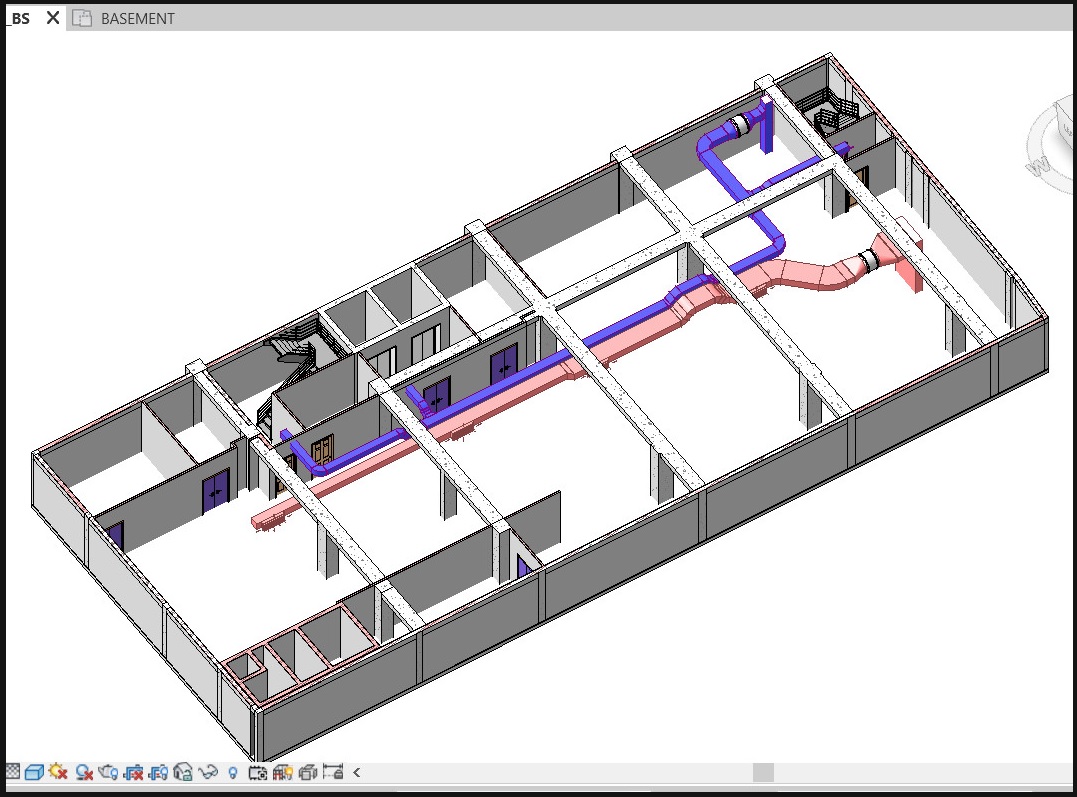This screenshot has height=797, width=1077.
Task: Open the unlocked 3D view house icon
Action: [183, 772]
